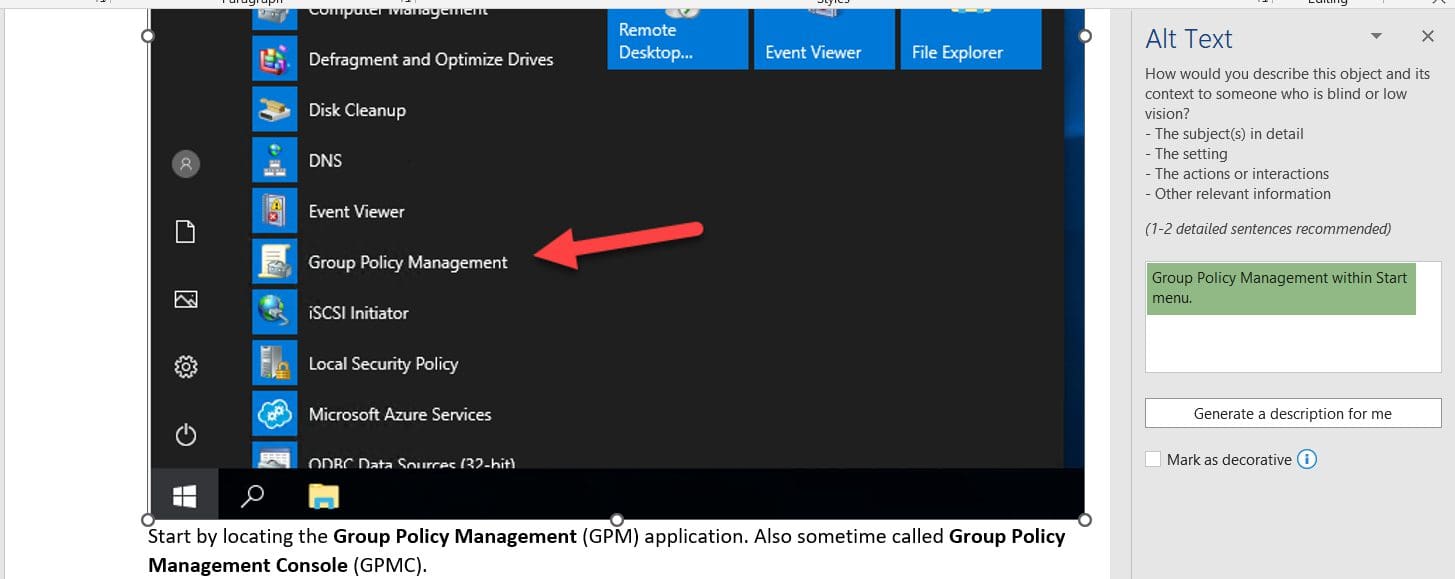
Task: Click the Alt Text pane title
Action: click(1189, 39)
